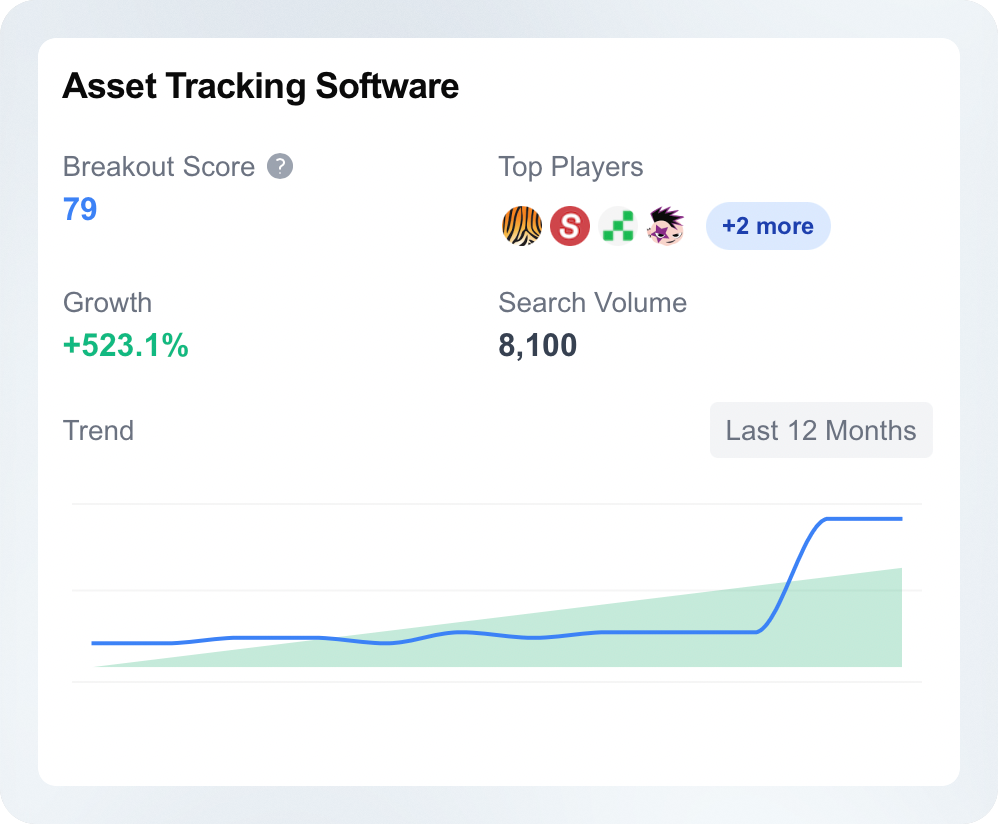Screen dimensions: 998x824
Task: Open the Last 12 Months range dropdown
Action: click(x=821, y=430)
